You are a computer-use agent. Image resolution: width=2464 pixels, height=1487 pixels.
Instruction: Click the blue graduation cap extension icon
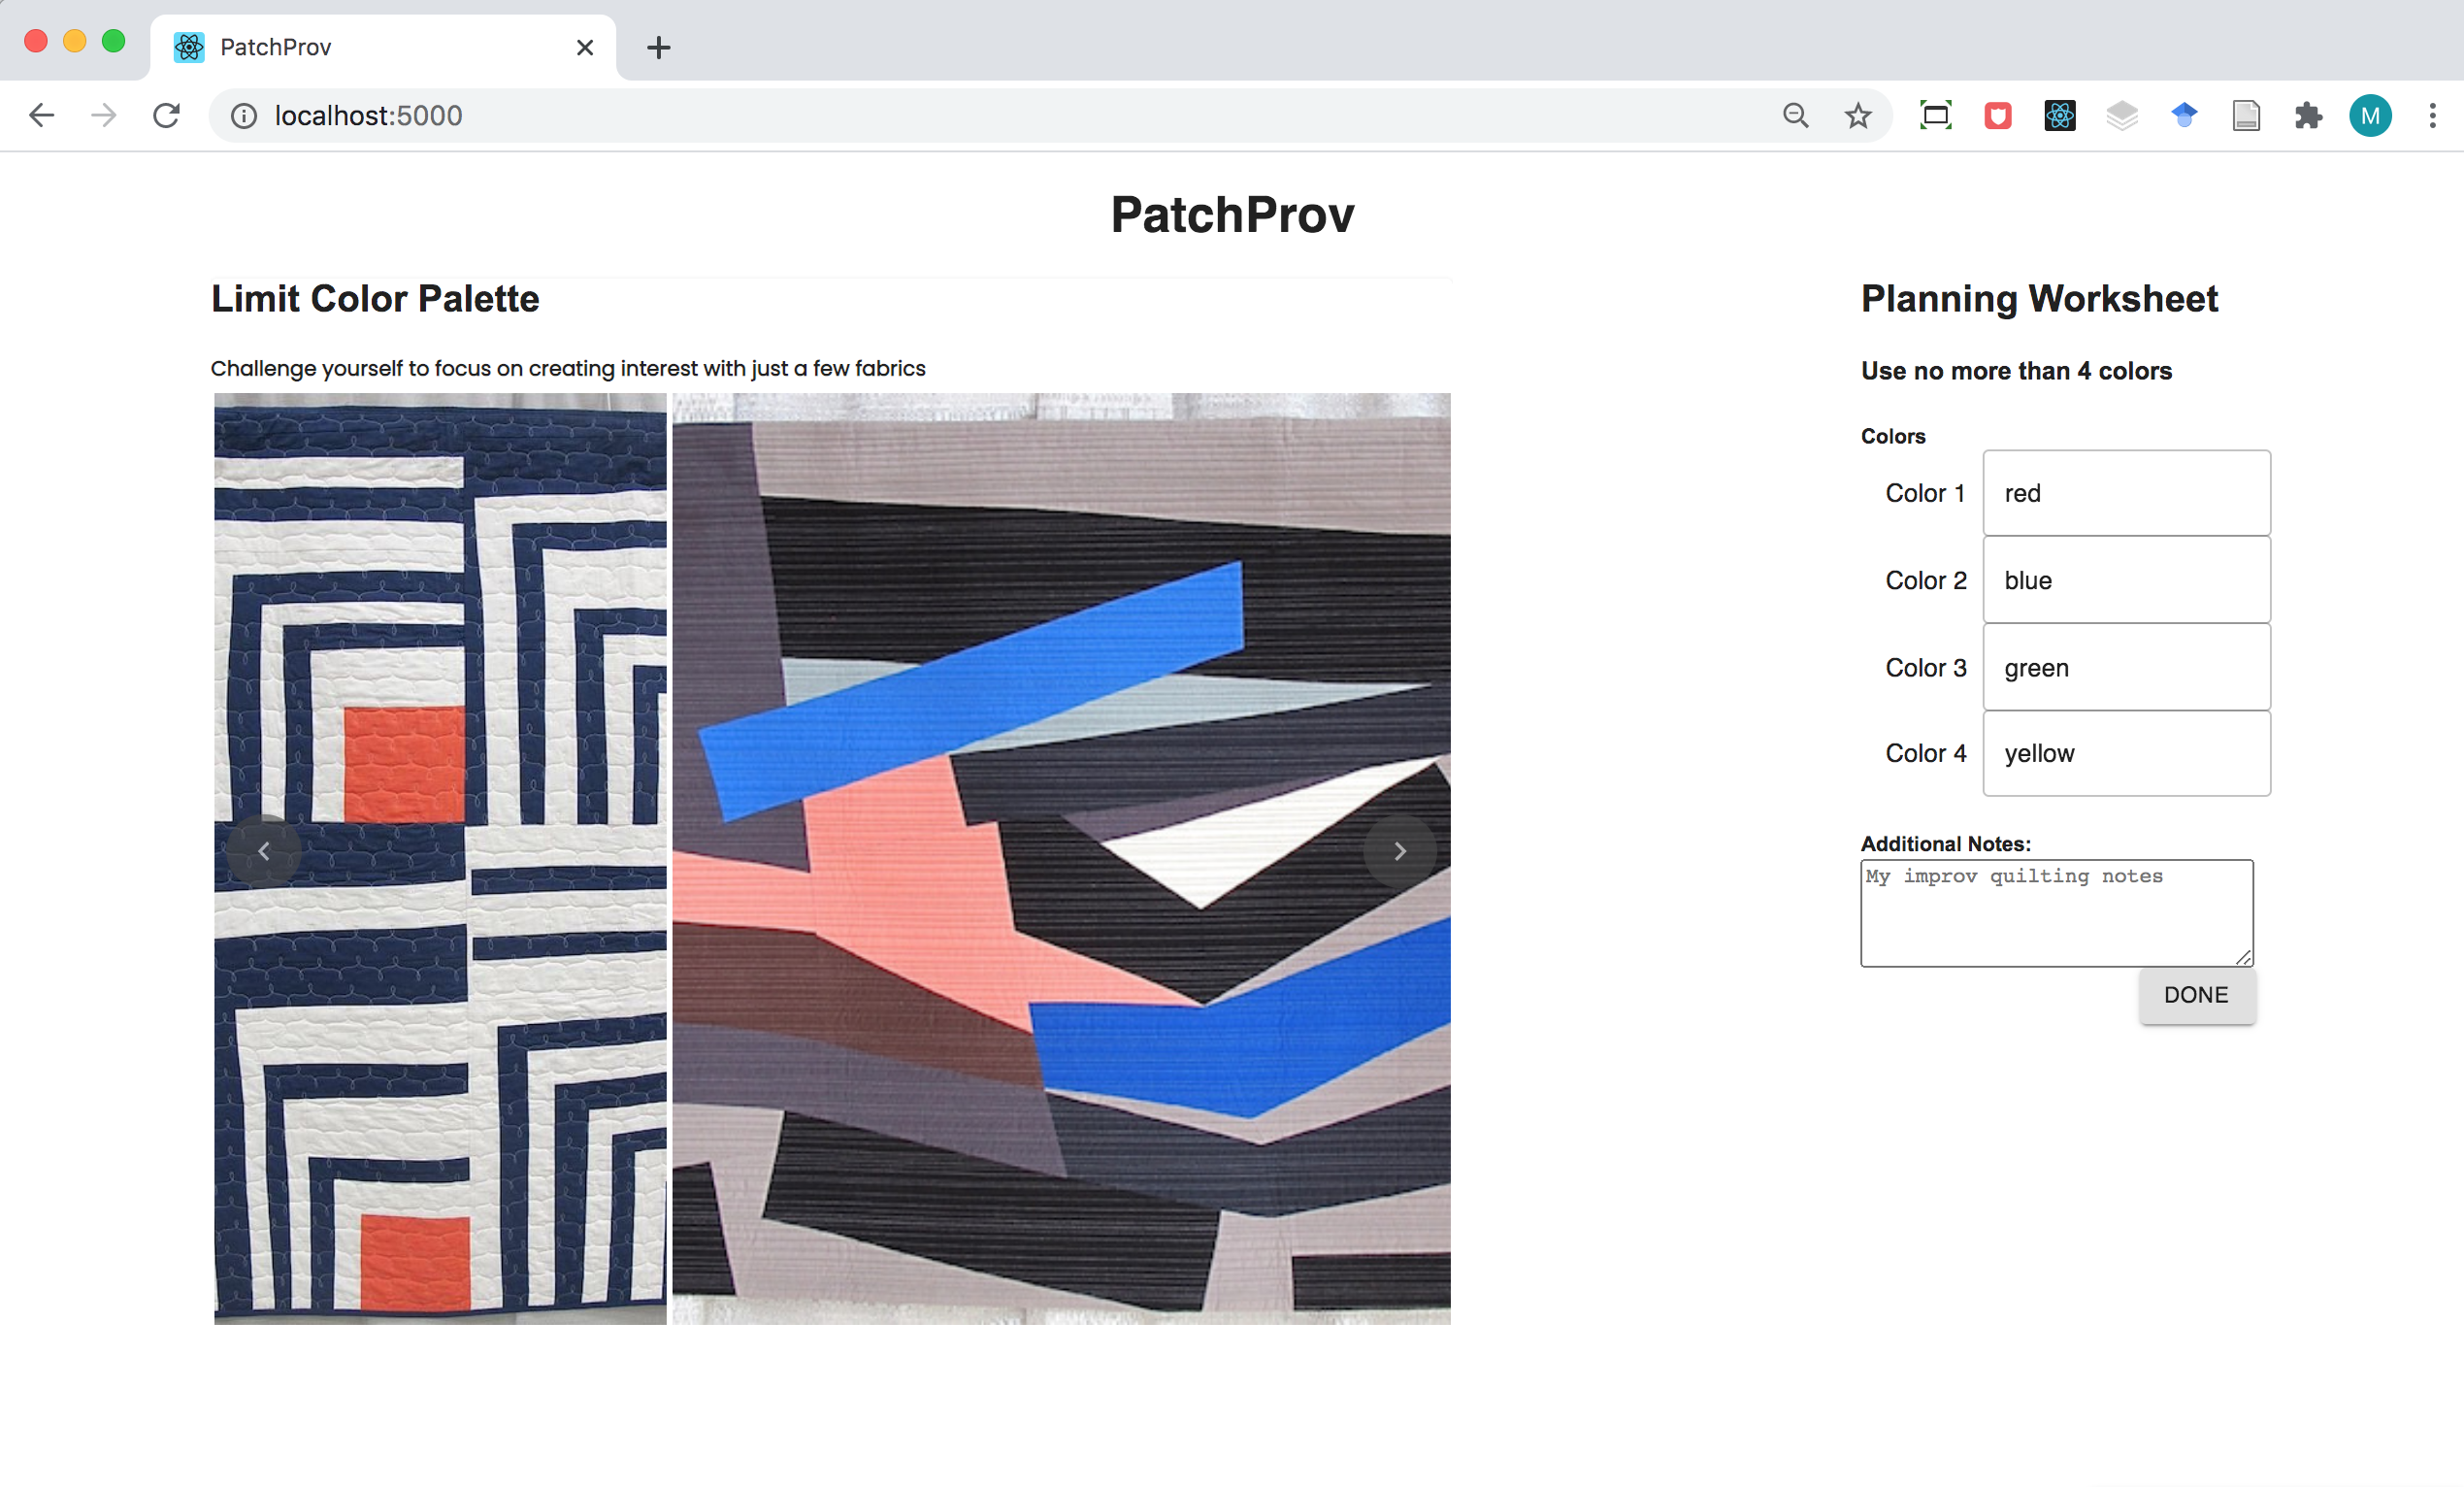point(2183,116)
